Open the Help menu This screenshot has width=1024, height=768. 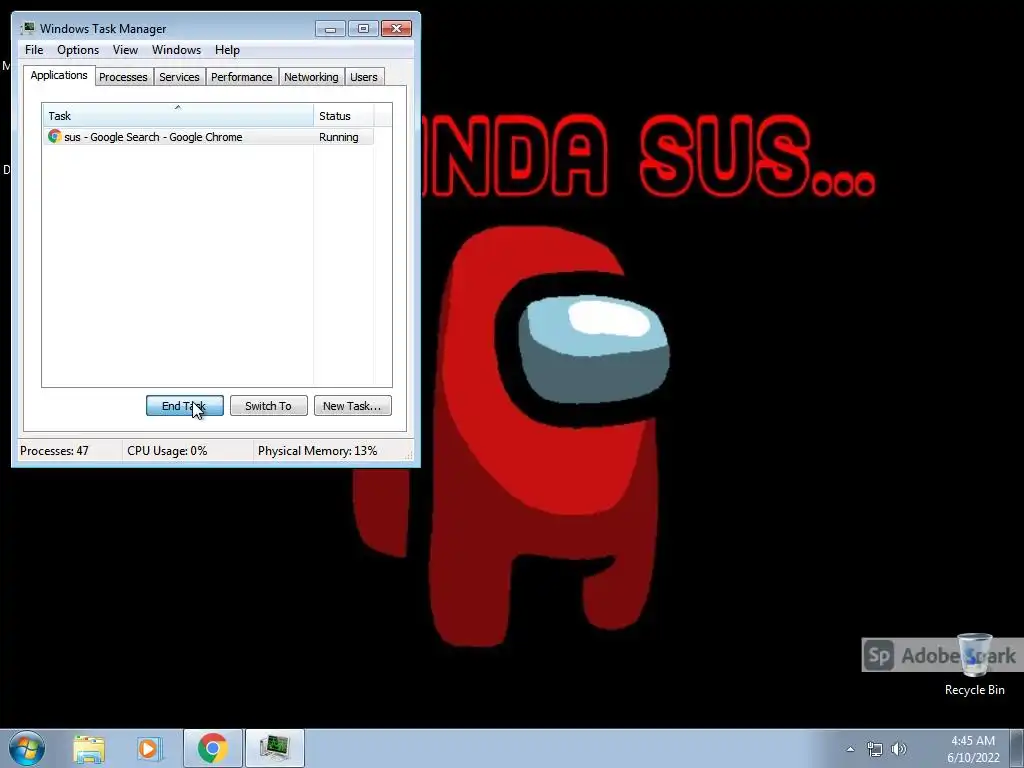(227, 50)
